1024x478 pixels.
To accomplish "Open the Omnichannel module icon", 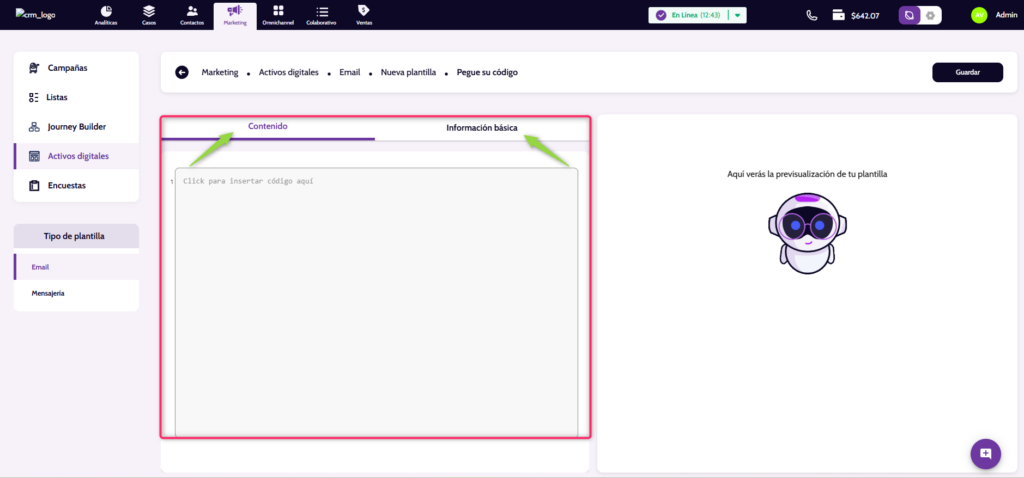I will pos(277,14).
